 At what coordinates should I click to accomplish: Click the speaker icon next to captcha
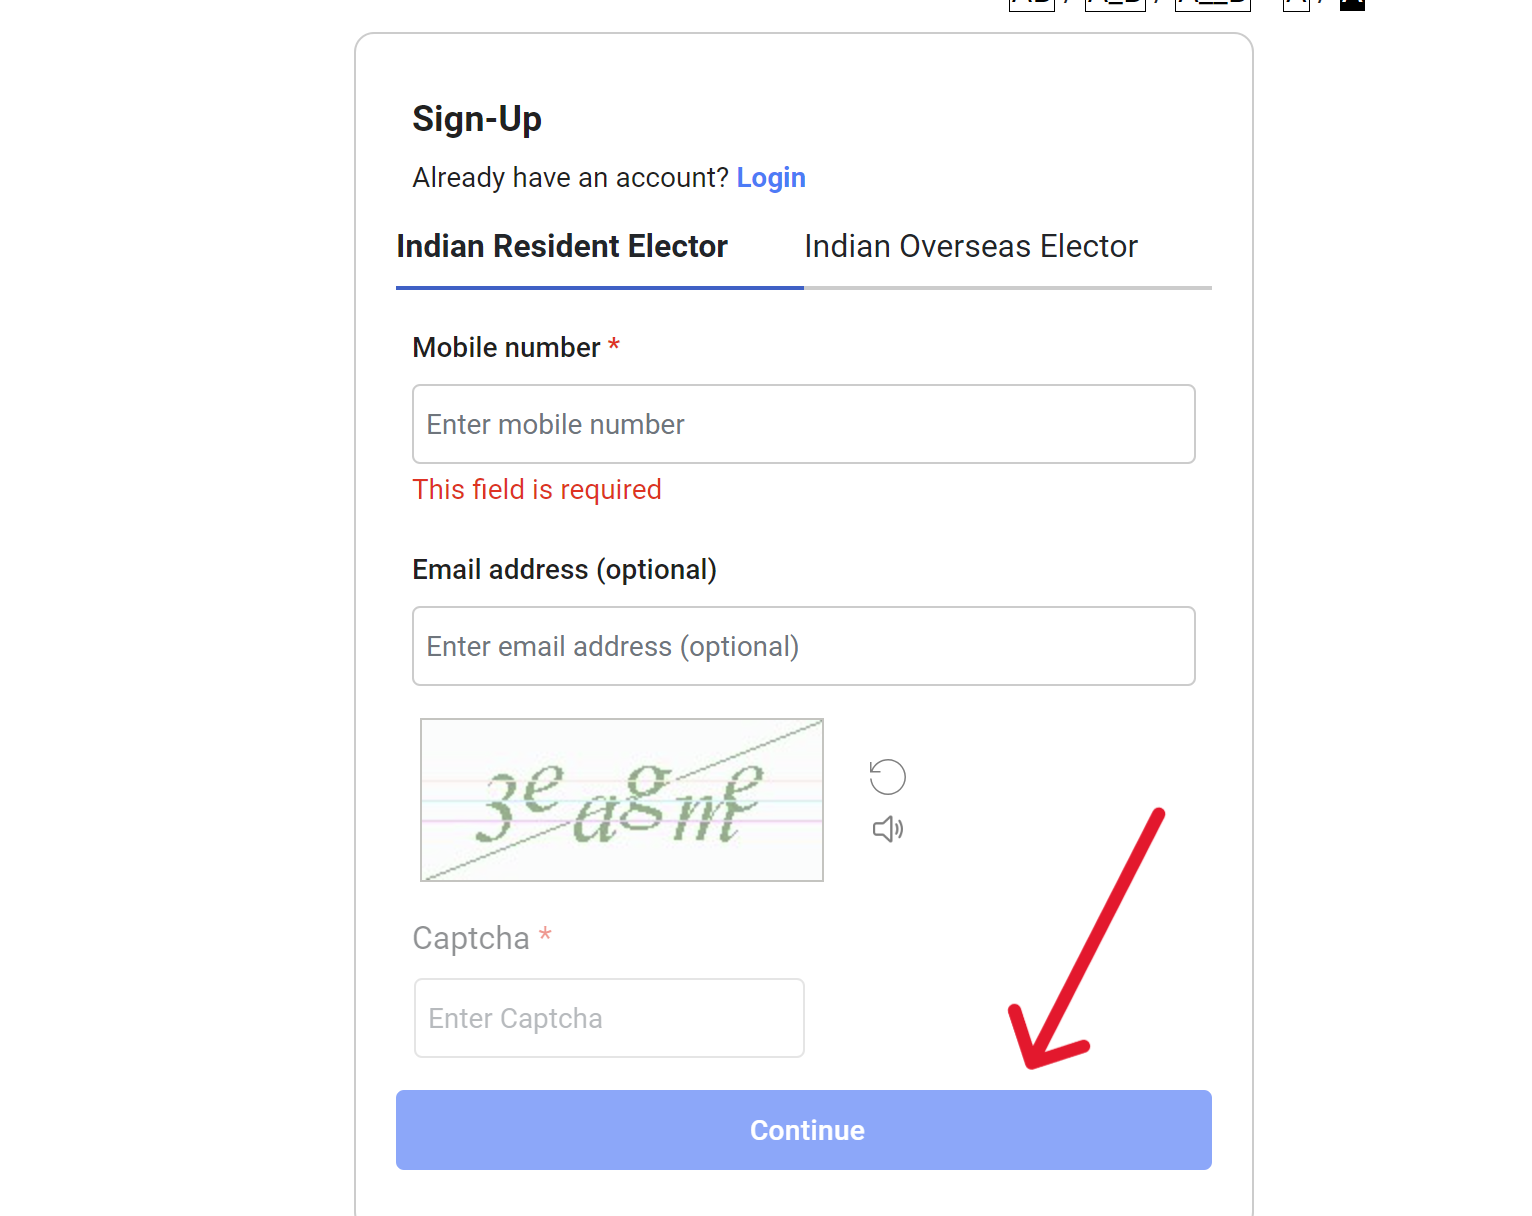pos(888,828)
